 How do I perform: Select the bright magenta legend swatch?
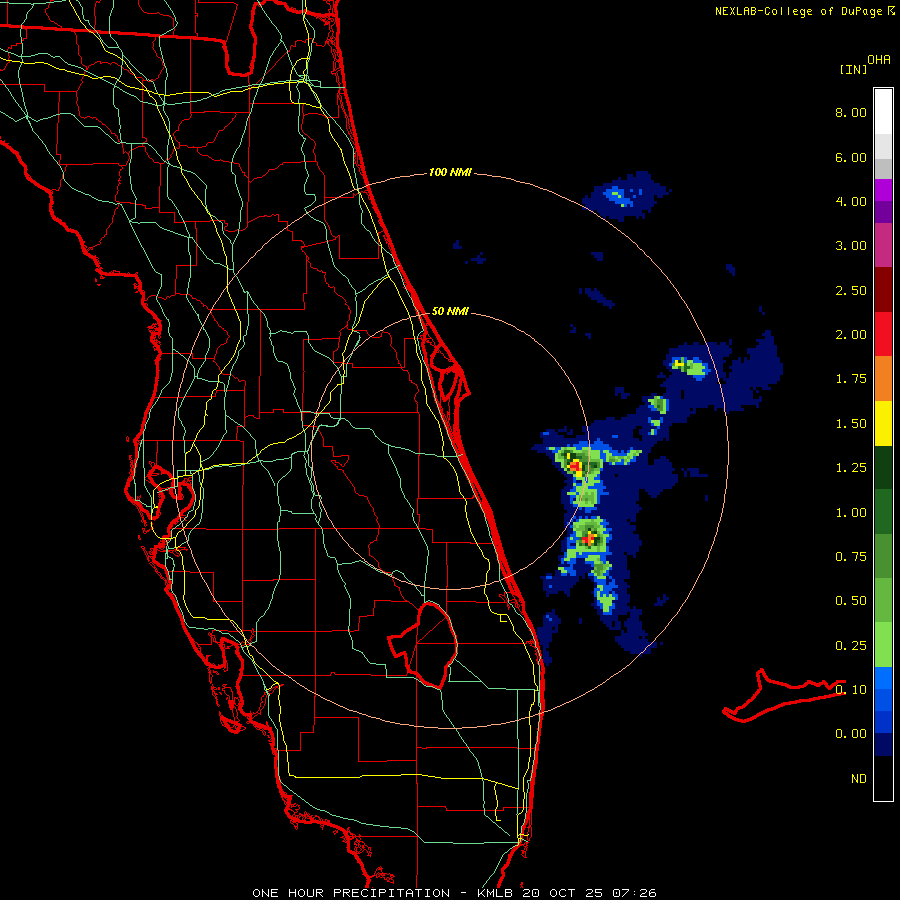(x=883, y=190)
